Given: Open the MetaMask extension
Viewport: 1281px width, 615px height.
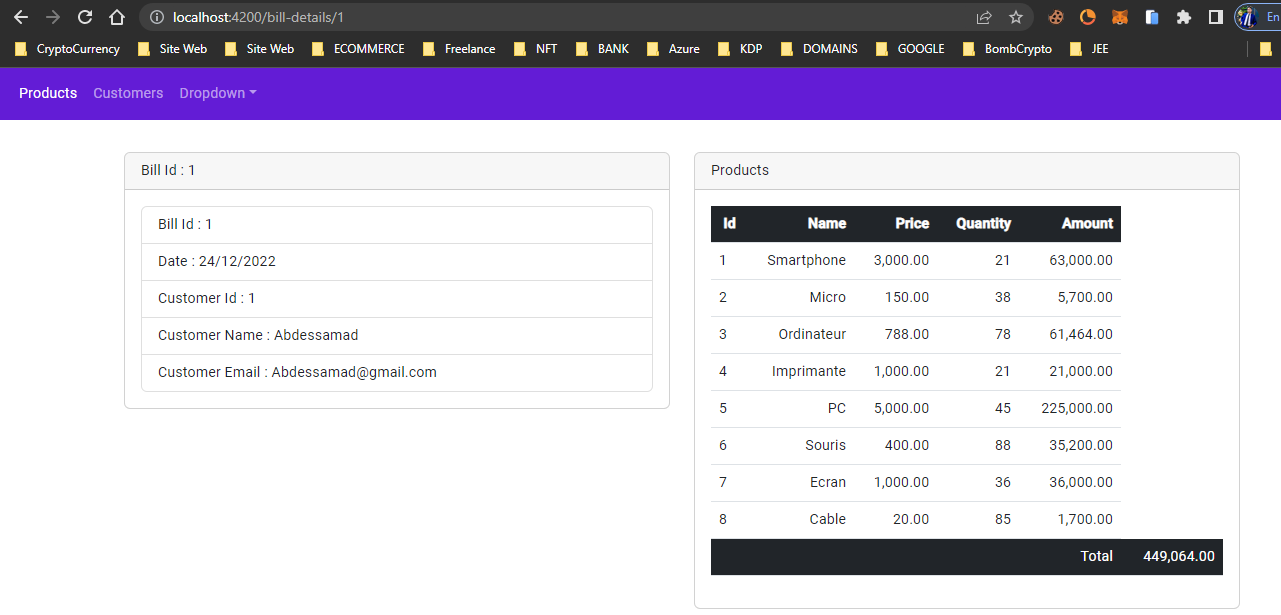Looking at the screenshot, I should pos(1120,17).
